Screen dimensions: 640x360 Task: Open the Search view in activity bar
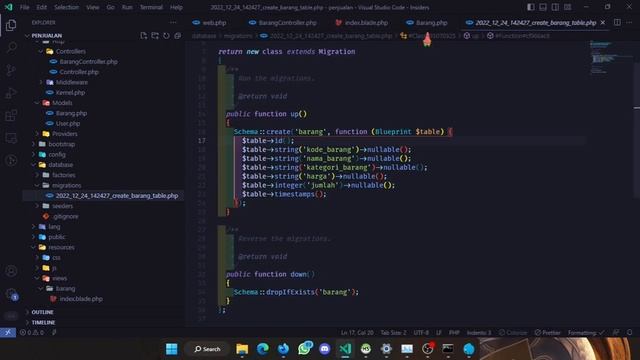coord(11,48)
